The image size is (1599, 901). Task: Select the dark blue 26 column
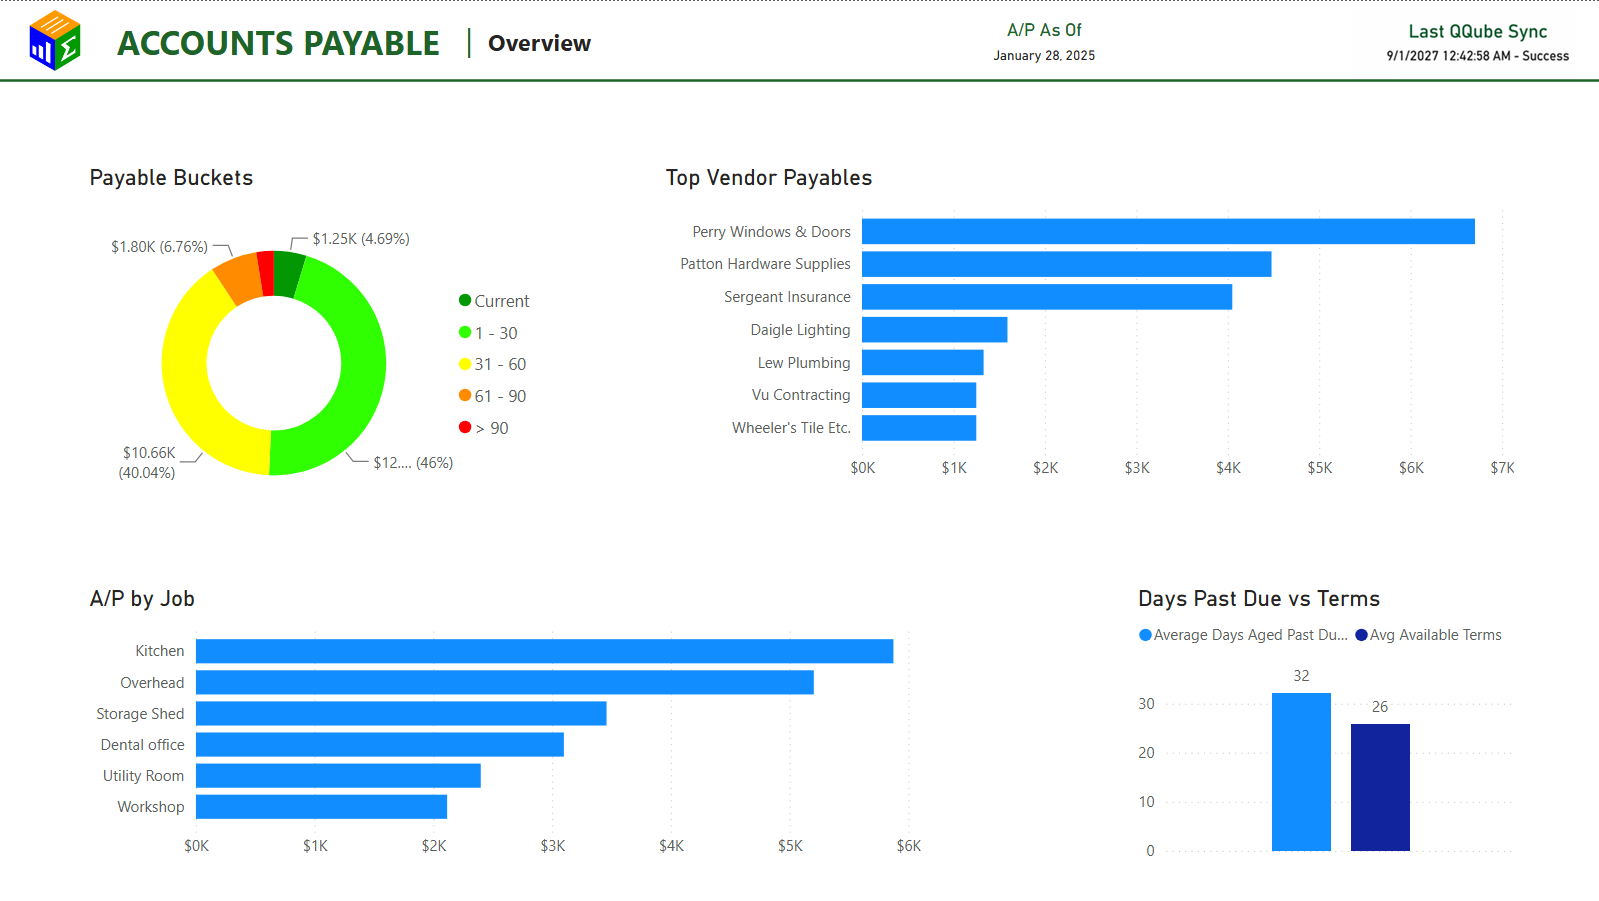coord(1380,787)
